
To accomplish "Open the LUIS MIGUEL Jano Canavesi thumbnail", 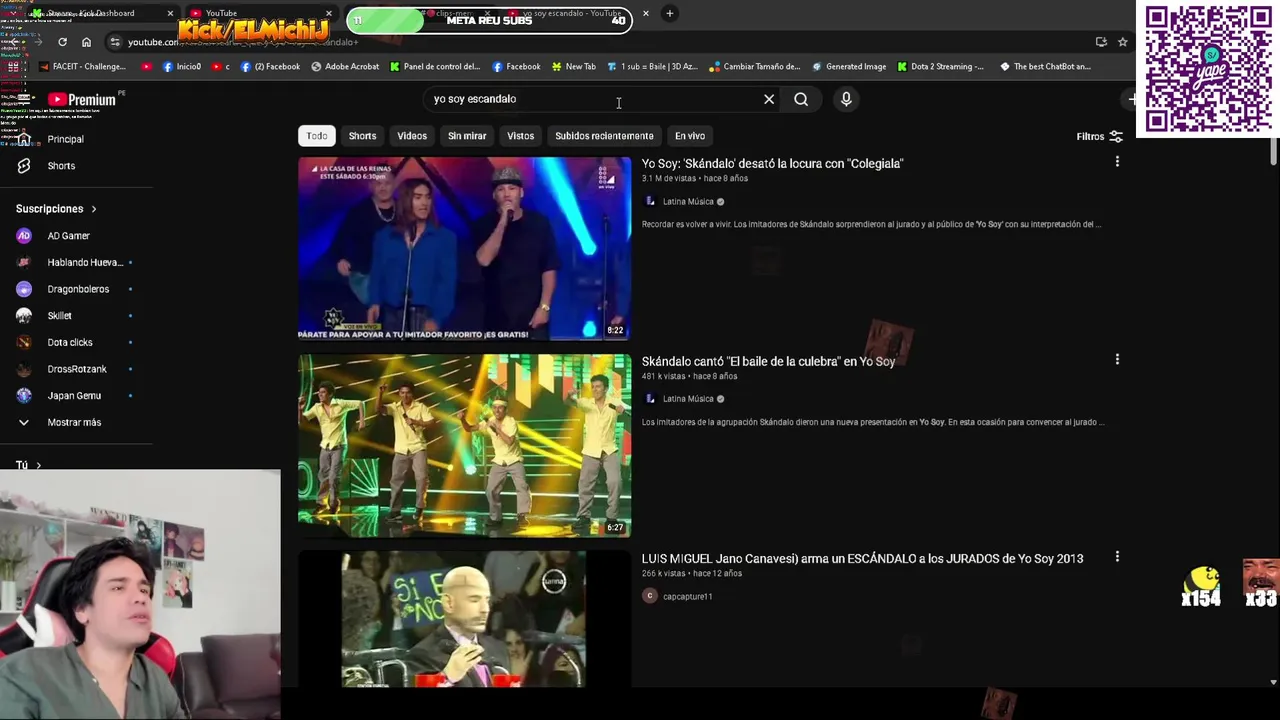I will 465,619.
